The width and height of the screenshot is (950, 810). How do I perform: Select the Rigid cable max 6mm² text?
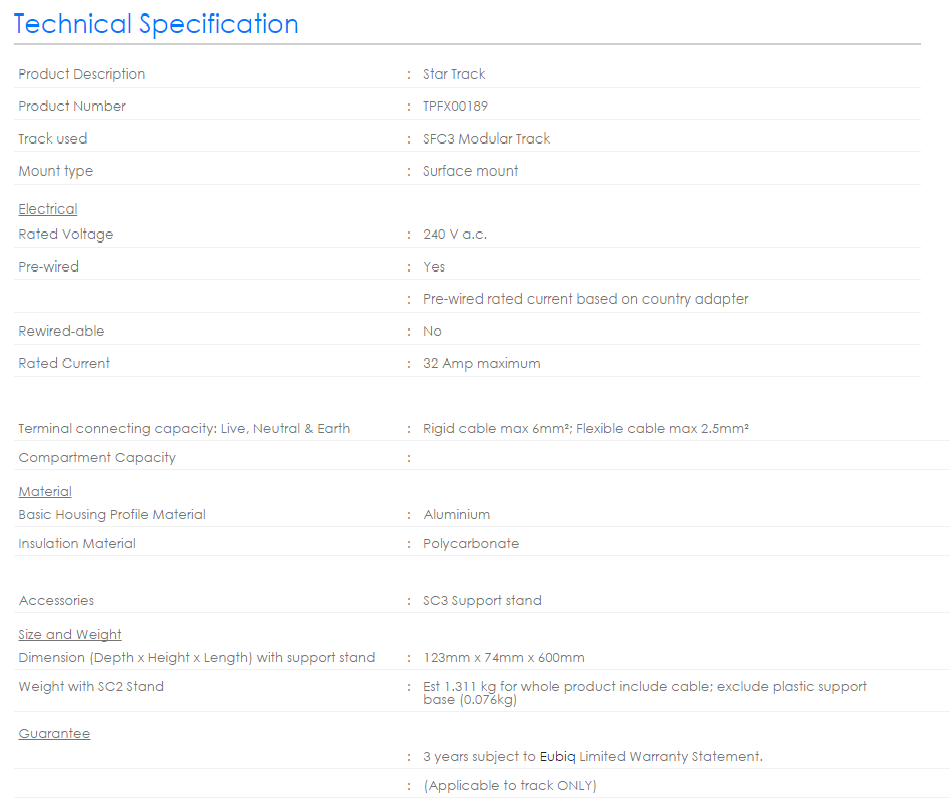coord(497,429)
